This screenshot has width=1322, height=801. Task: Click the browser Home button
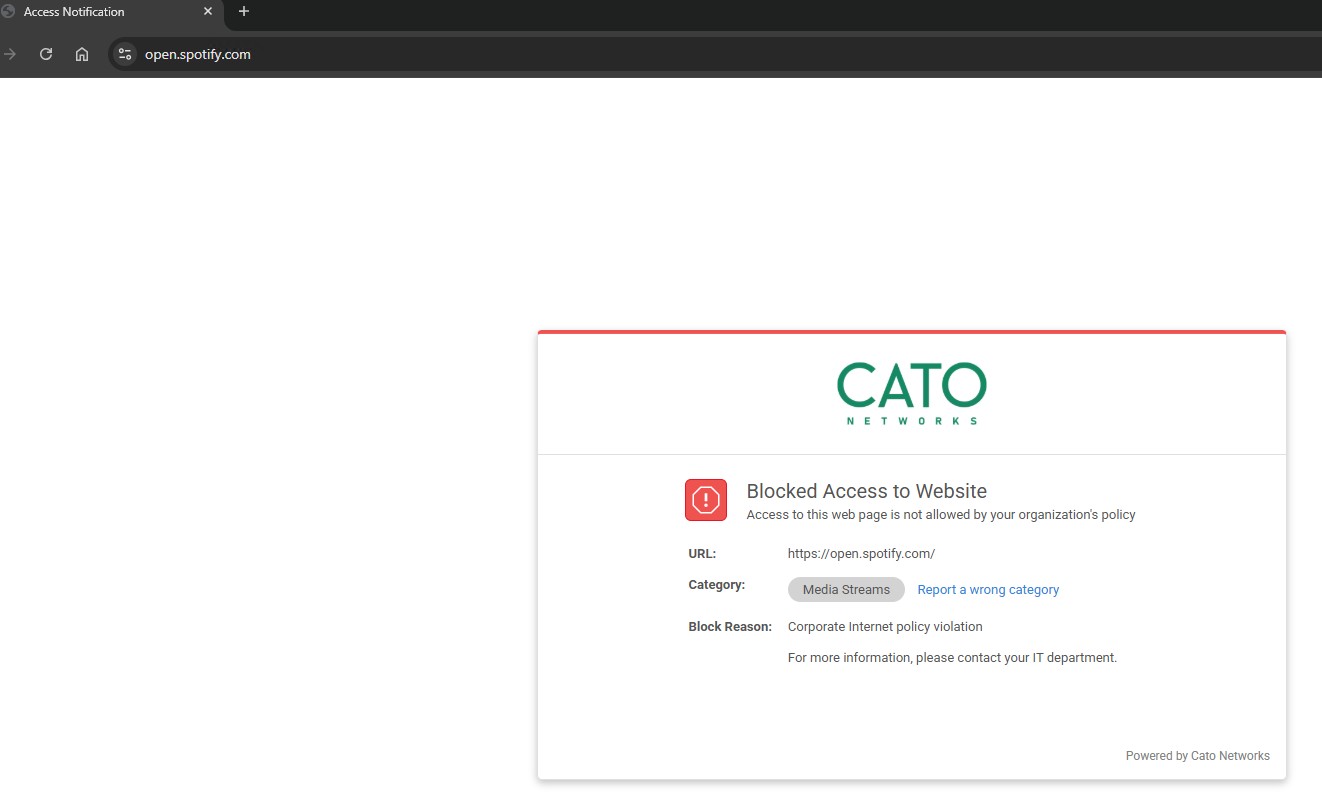click(x=82, y=54)
